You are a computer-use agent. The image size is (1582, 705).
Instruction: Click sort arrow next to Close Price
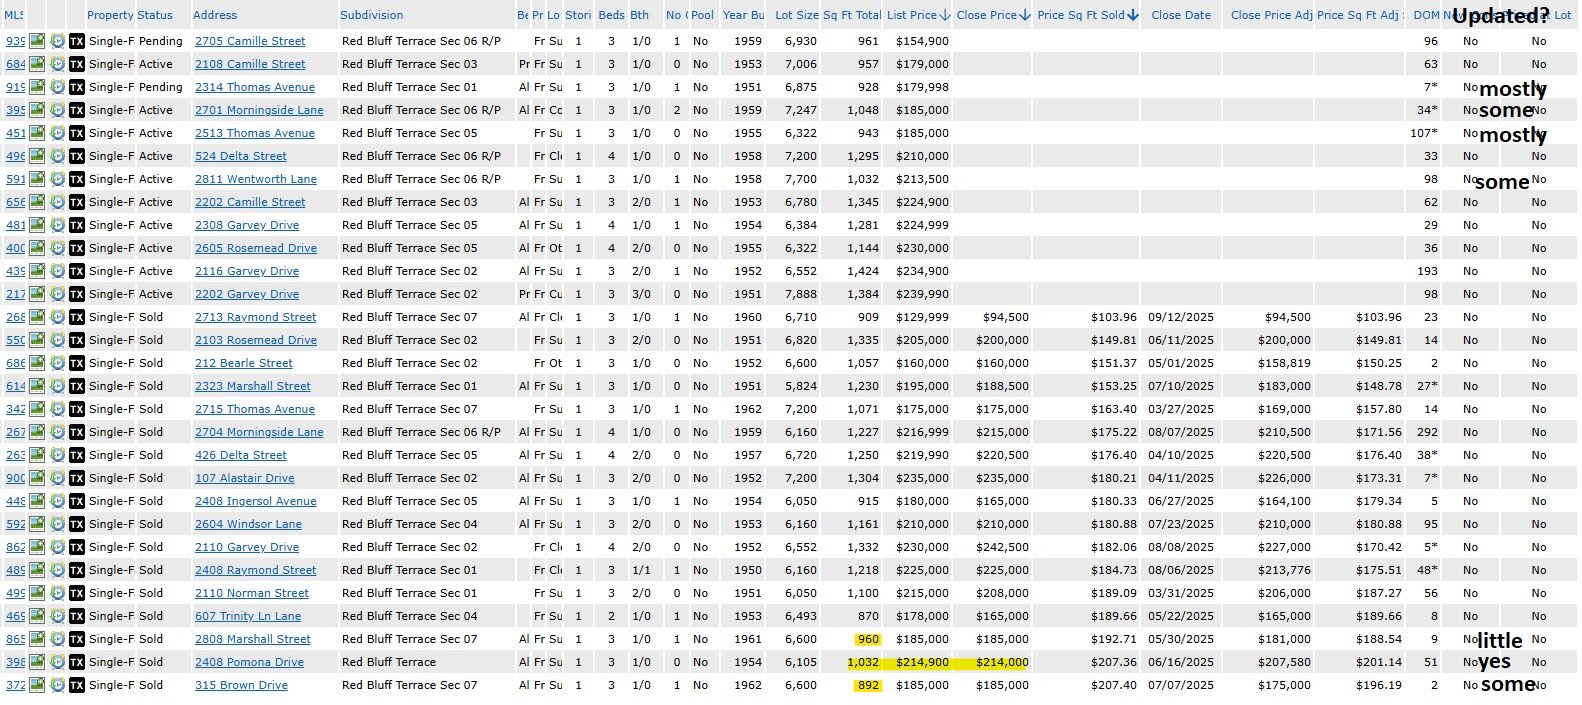(1025, 15)
